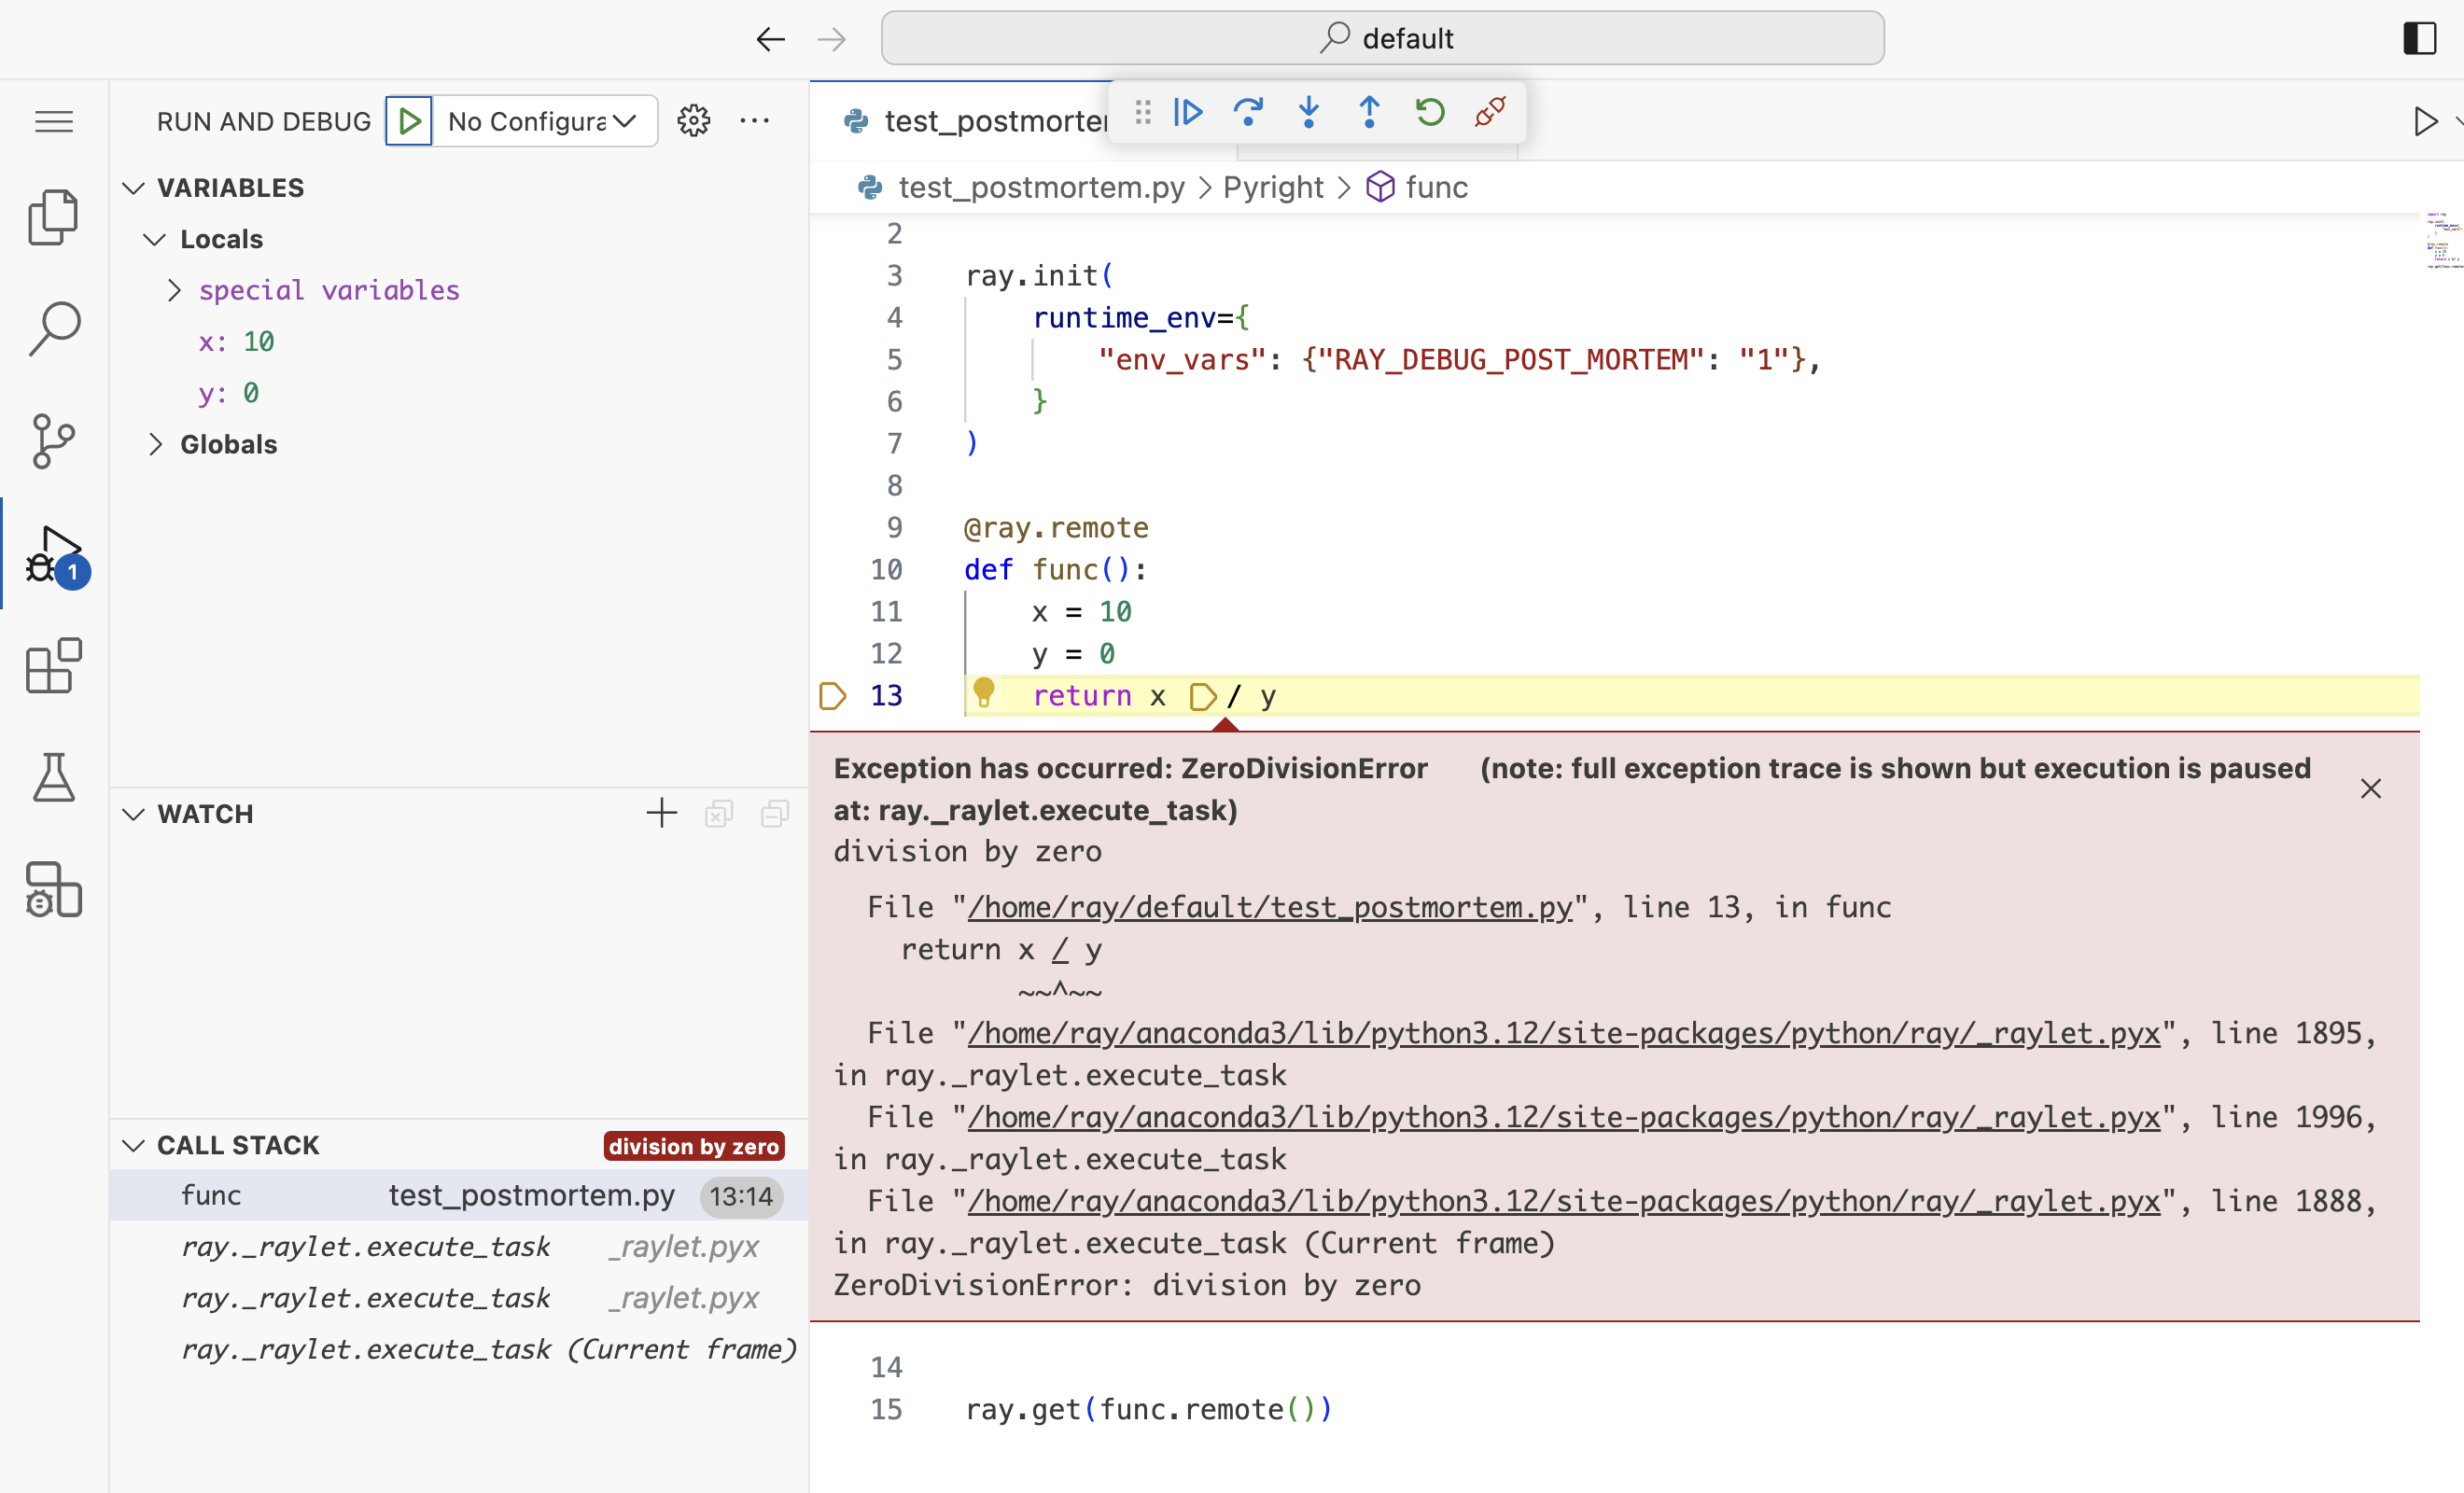This screenshot has height=1493, width=2464.
Task: Continue execution in debug toolbar
Action: [x=1188, y=112]
